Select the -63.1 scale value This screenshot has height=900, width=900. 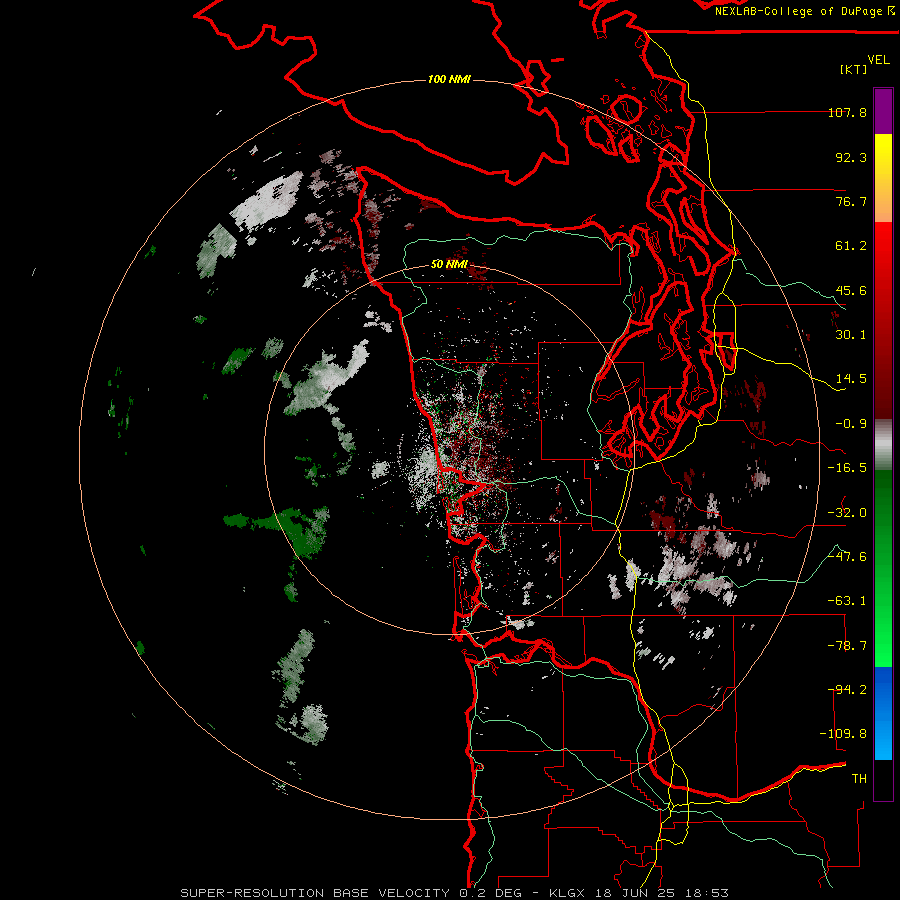[847, 601]
